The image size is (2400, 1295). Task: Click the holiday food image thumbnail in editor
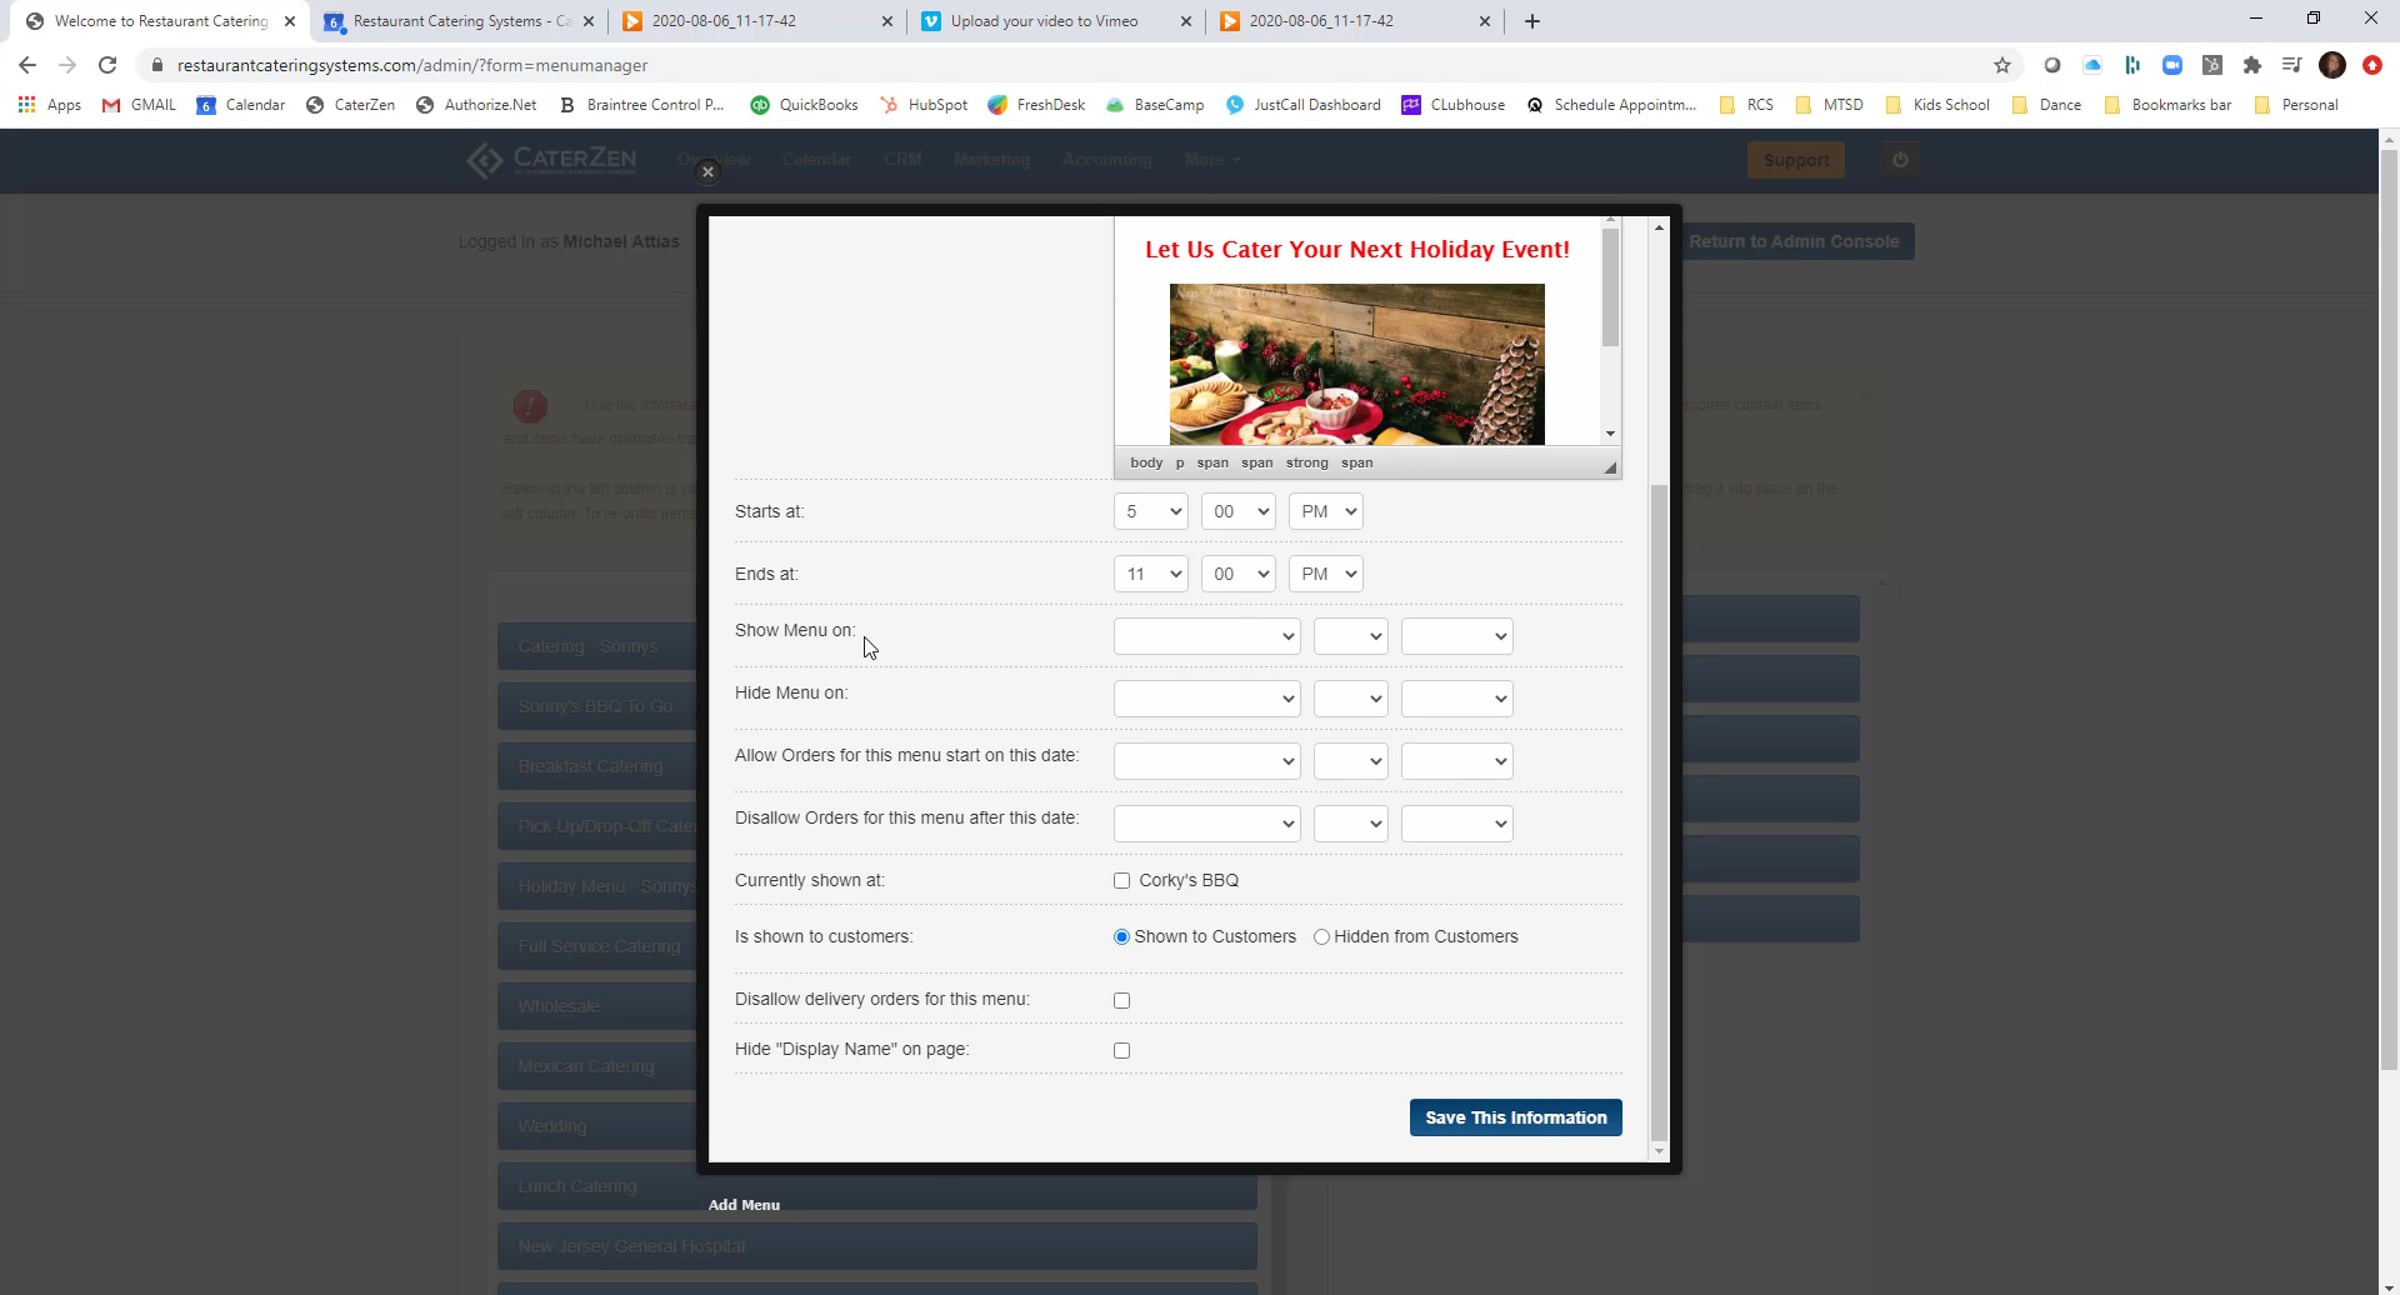click(x=1357, y=364)
